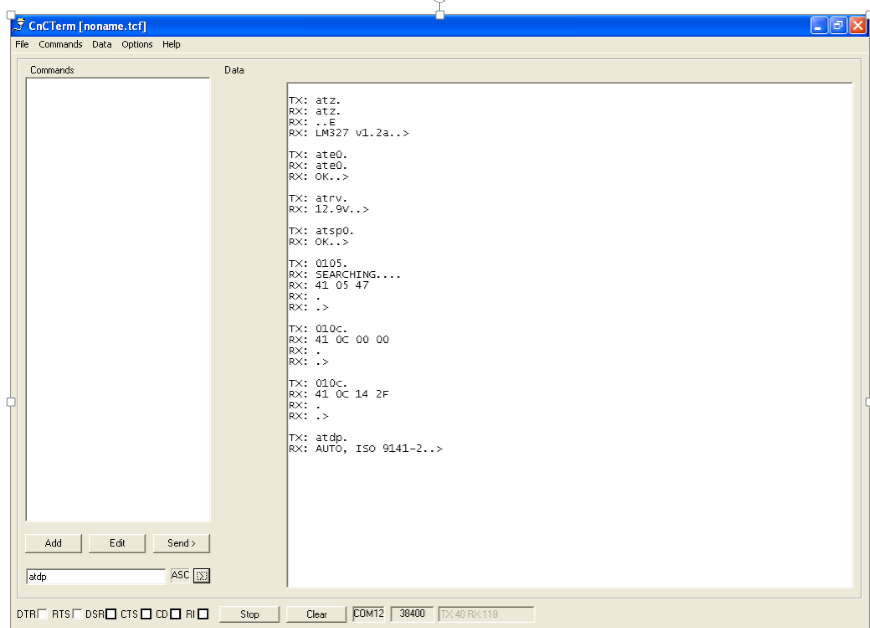Restore down the CnCTerm window
870x628 pixels.
[838, 26]
